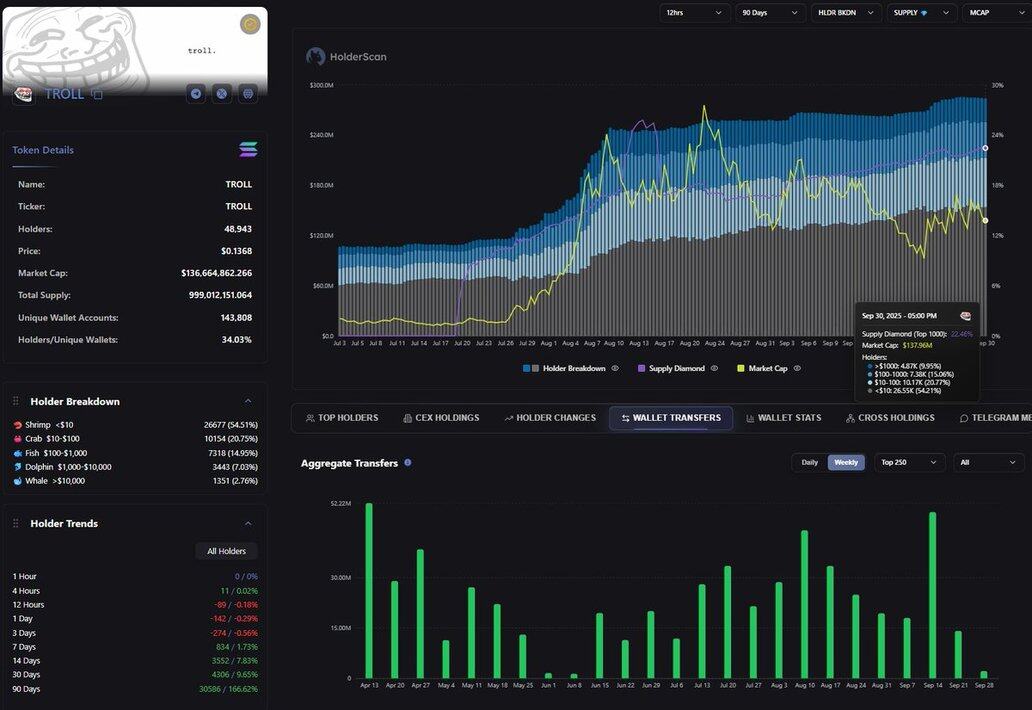The width and height of the screenshot is (1032, 710).
Task: Open the 12hrs interval dropdown
Action: tap(694, 13)
